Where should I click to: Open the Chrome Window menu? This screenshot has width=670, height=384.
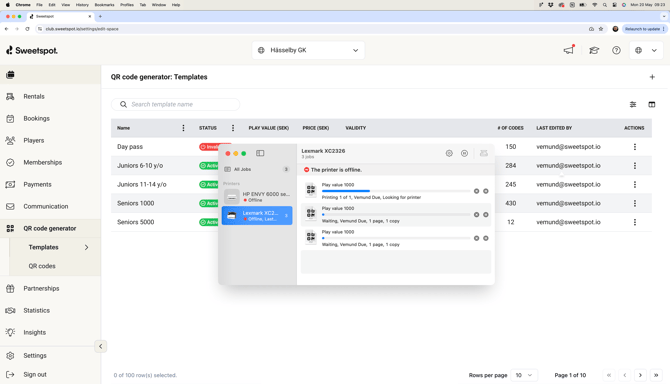(x=159, y=5)
